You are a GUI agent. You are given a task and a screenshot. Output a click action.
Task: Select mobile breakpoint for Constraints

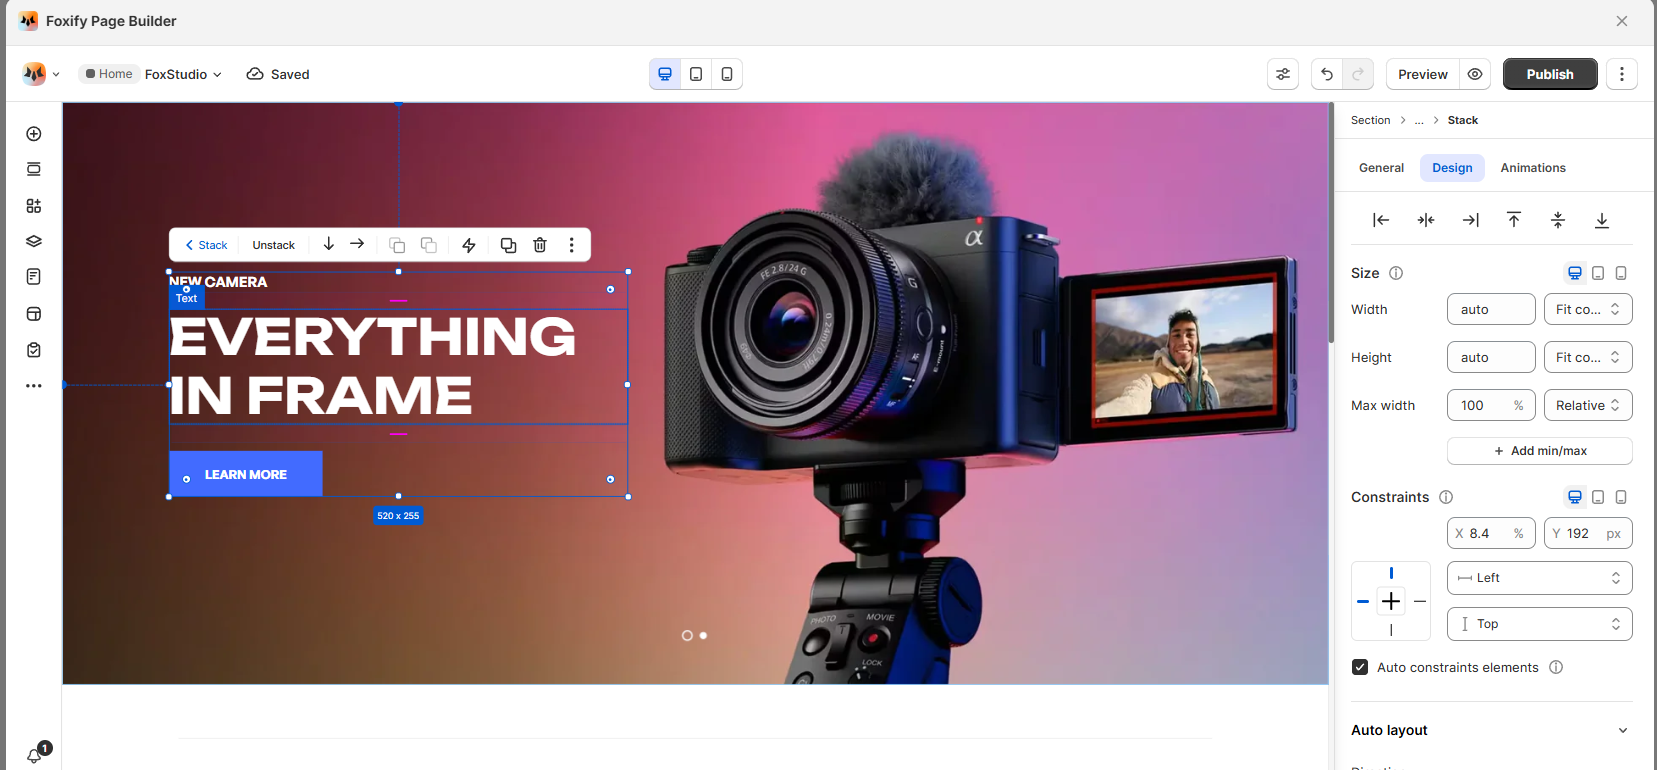[1621, 497]
